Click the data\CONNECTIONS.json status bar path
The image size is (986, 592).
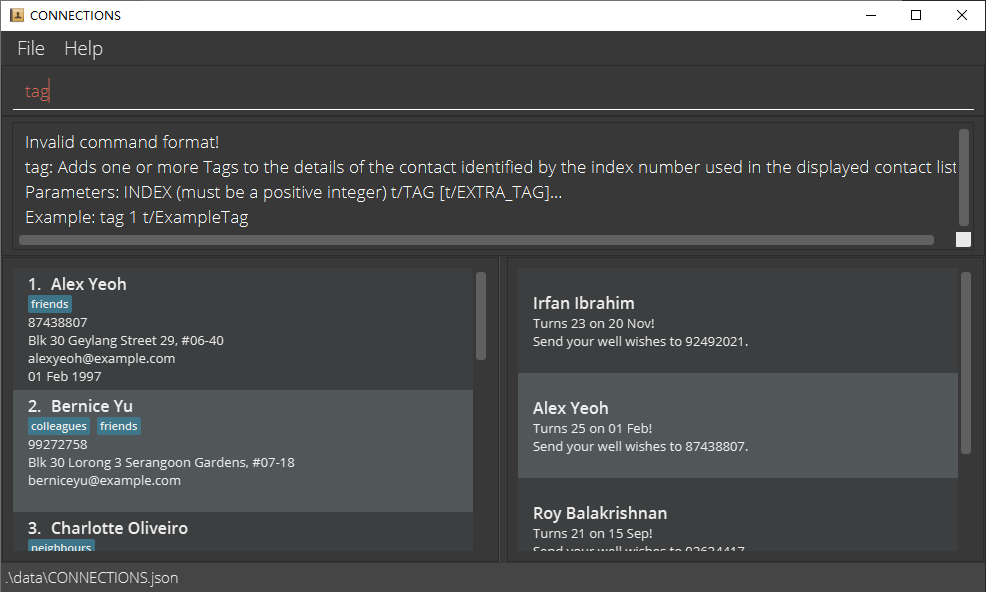(x=92, y=578)
